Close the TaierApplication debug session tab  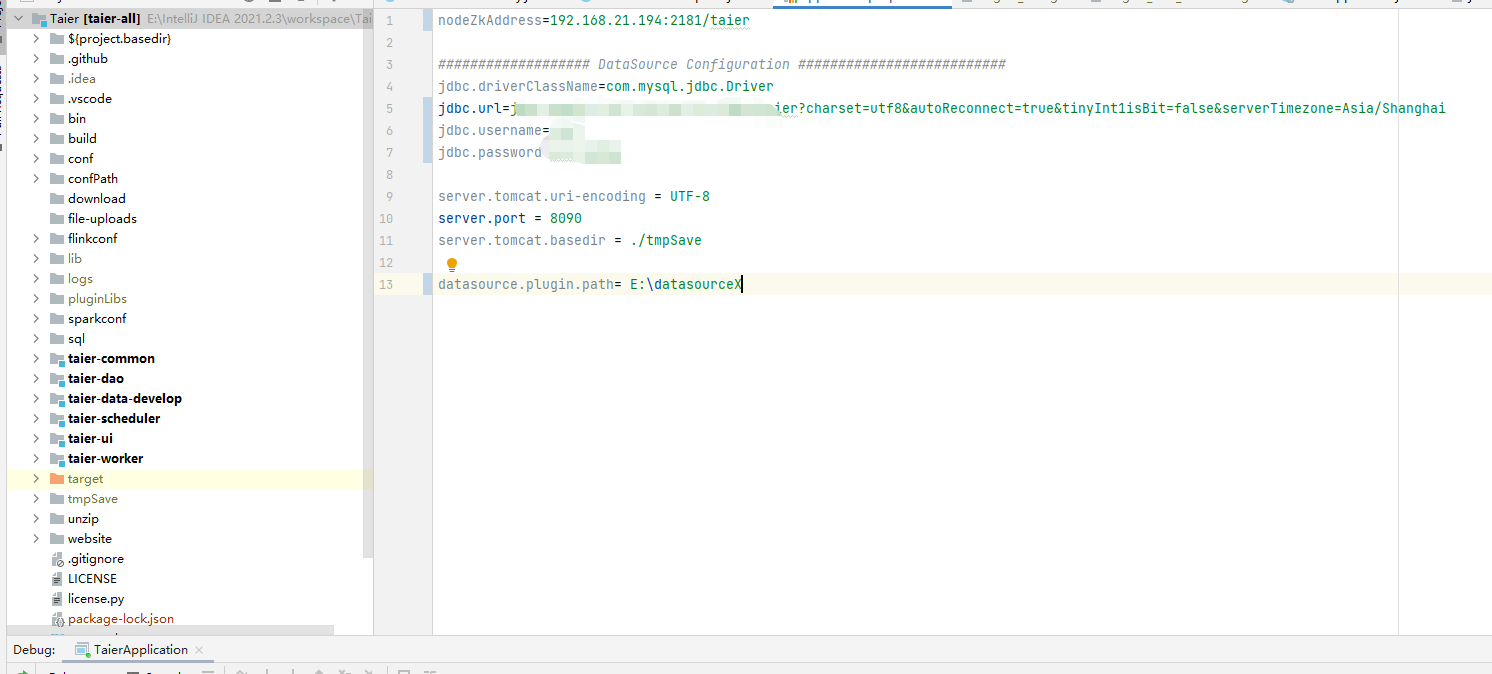(x=198, y=649)
